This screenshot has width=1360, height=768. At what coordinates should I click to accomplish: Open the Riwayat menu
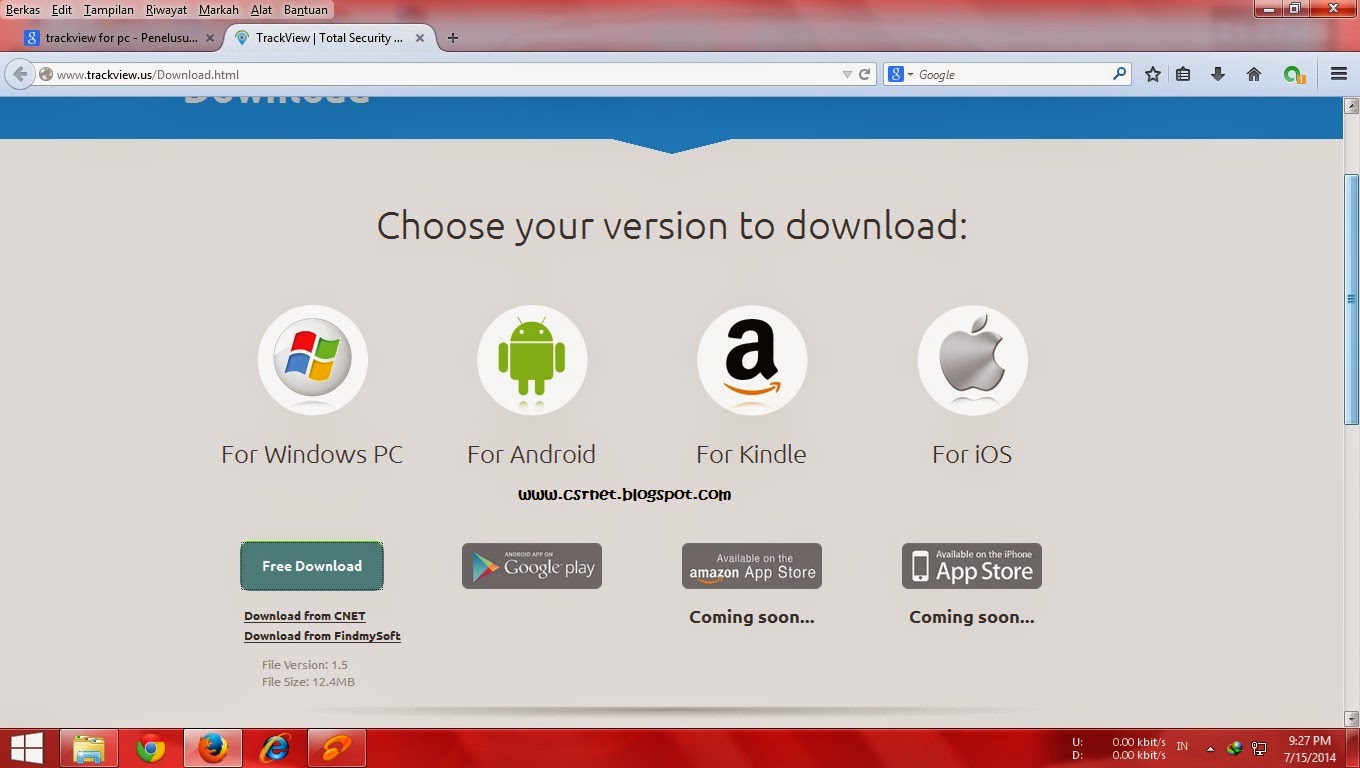click(x=166, y=10)
